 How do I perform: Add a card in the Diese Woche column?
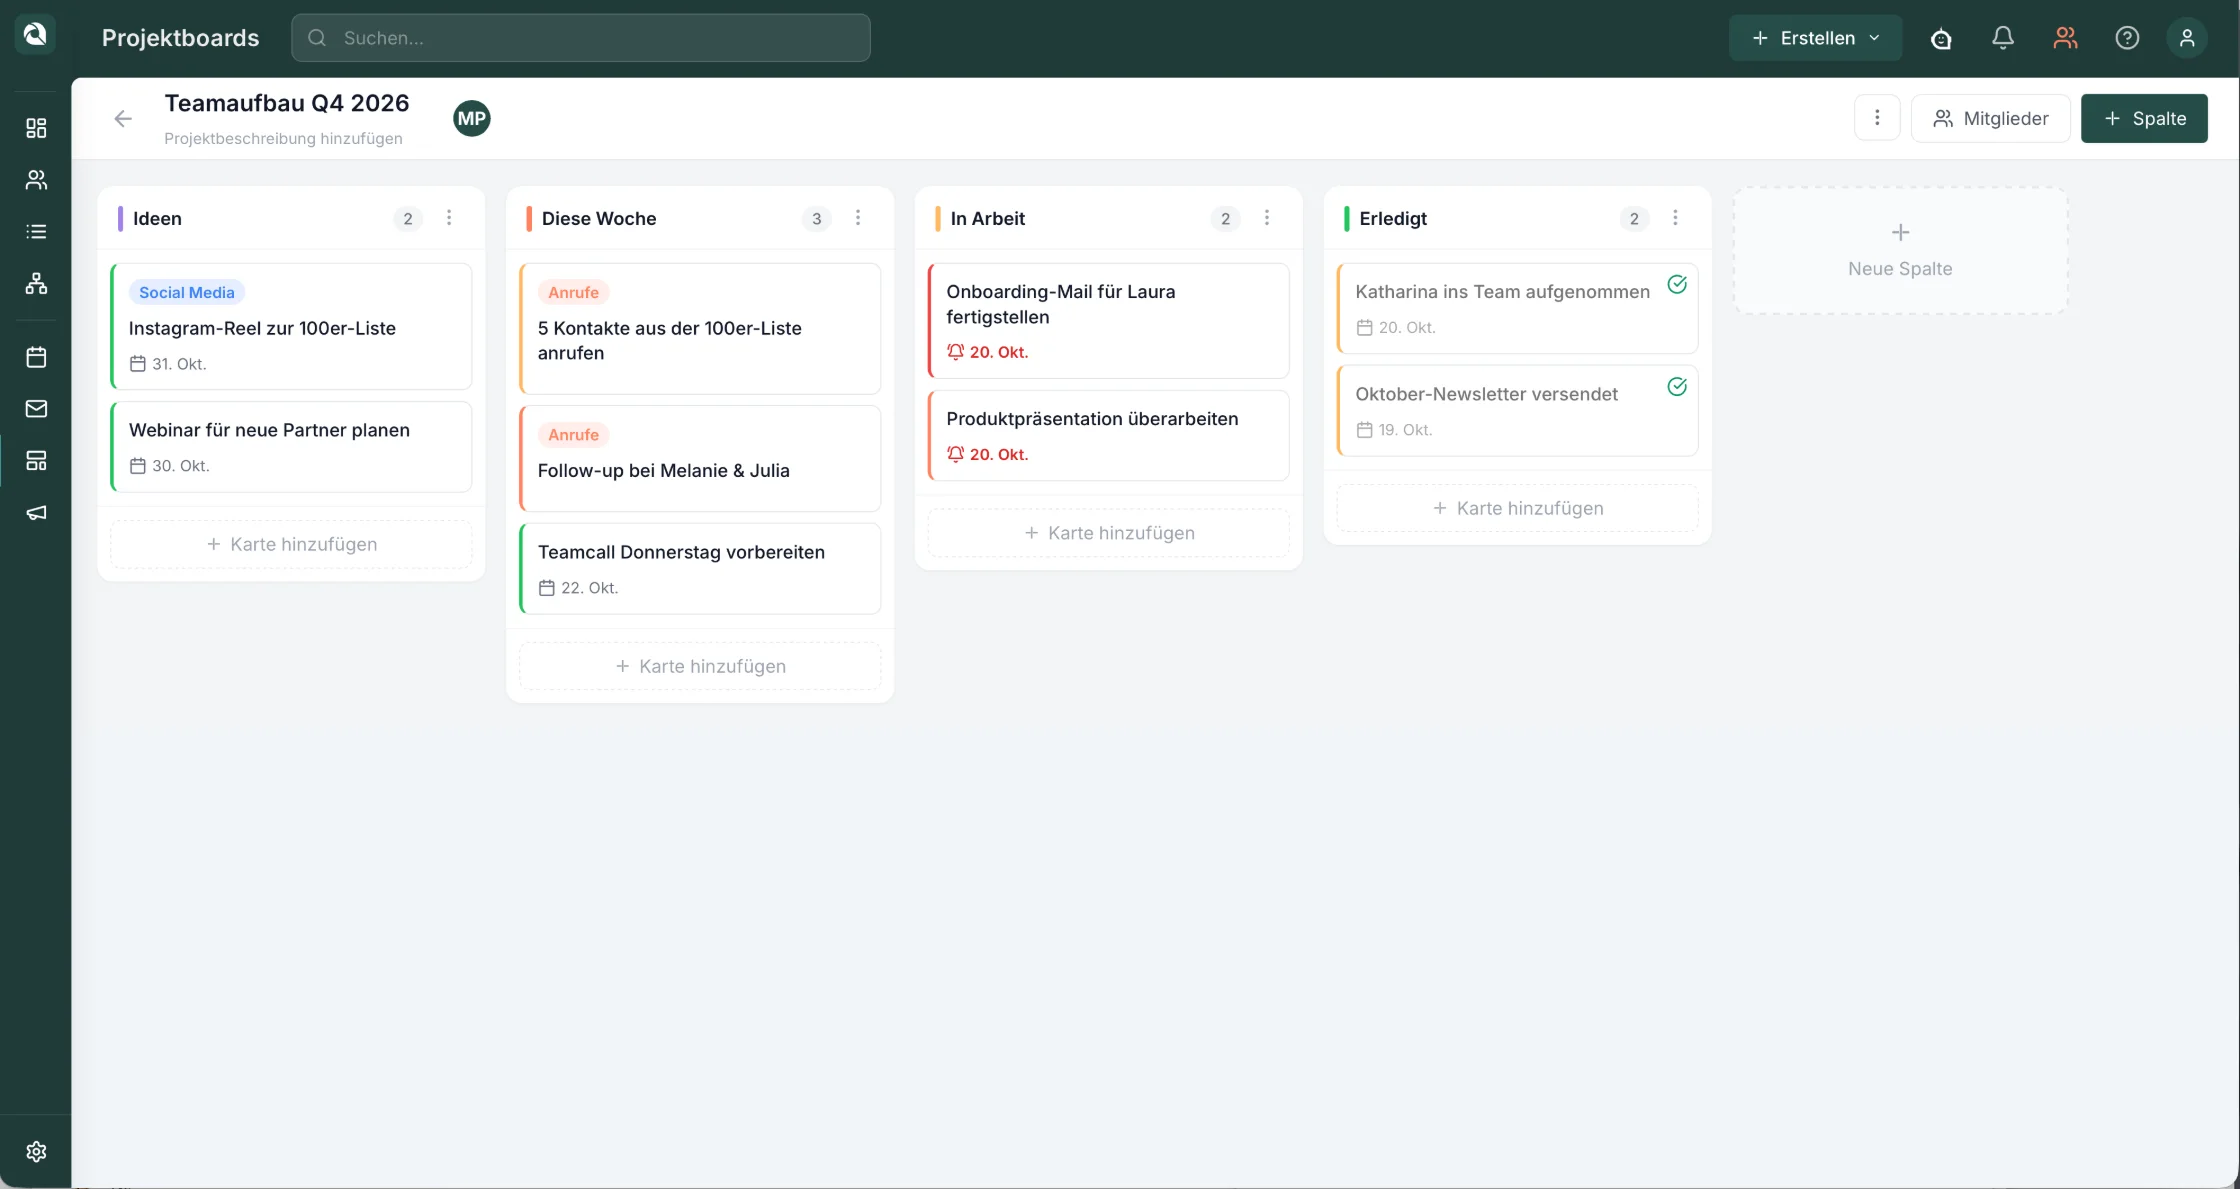(700, 667)
